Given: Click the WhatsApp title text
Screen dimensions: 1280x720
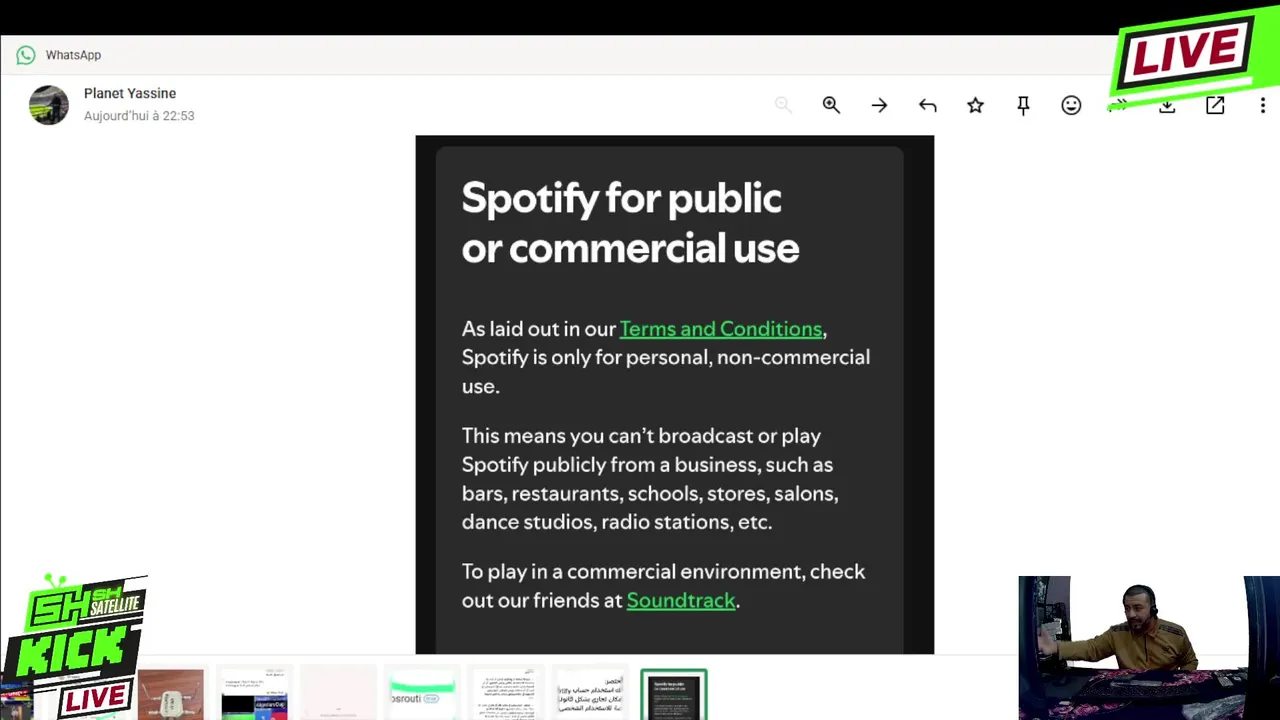Looking at the screenshot, I should pyautogui.click(x=73, y=55).
